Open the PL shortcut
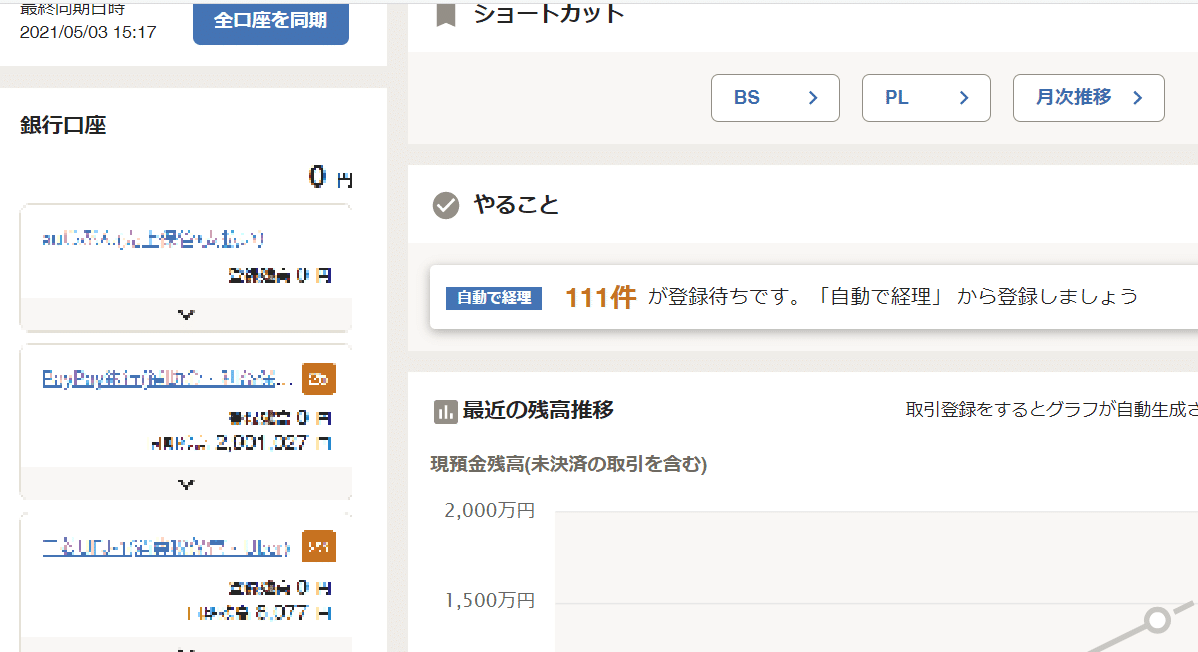This screenshot has width=1198, height=652. click(926, 98)
